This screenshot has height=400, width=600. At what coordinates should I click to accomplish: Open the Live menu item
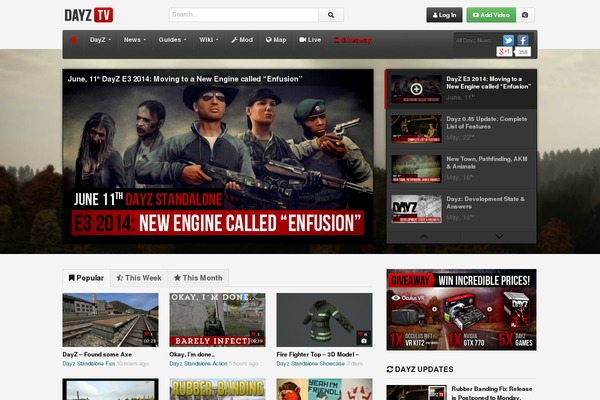[310, 40]
